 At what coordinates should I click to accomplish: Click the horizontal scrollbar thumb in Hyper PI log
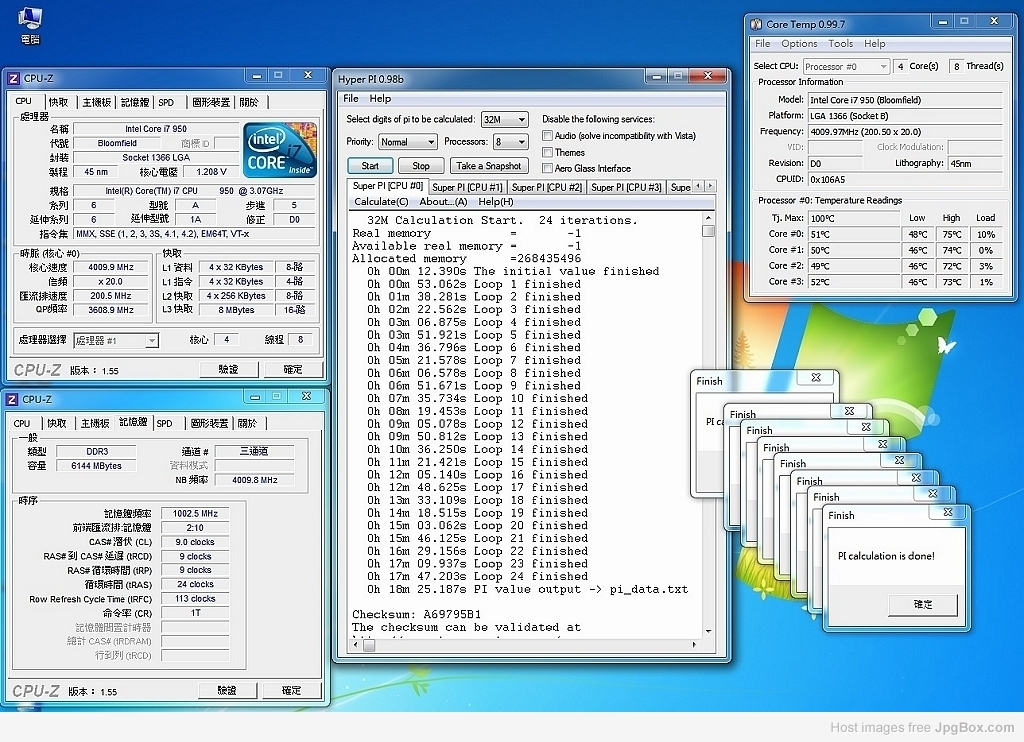[x=369, y=645]
